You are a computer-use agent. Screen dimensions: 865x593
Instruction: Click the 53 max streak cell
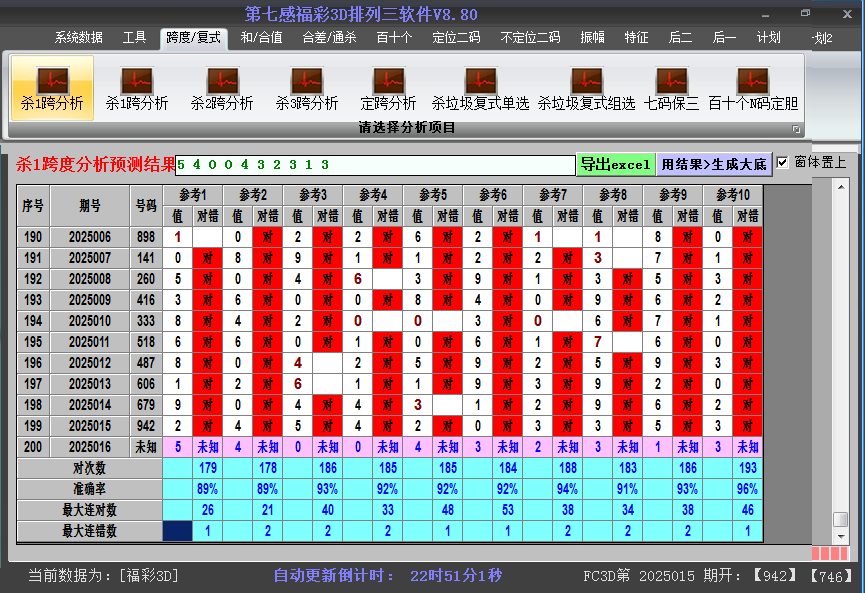pyautogui.click(x=508, y=510)
